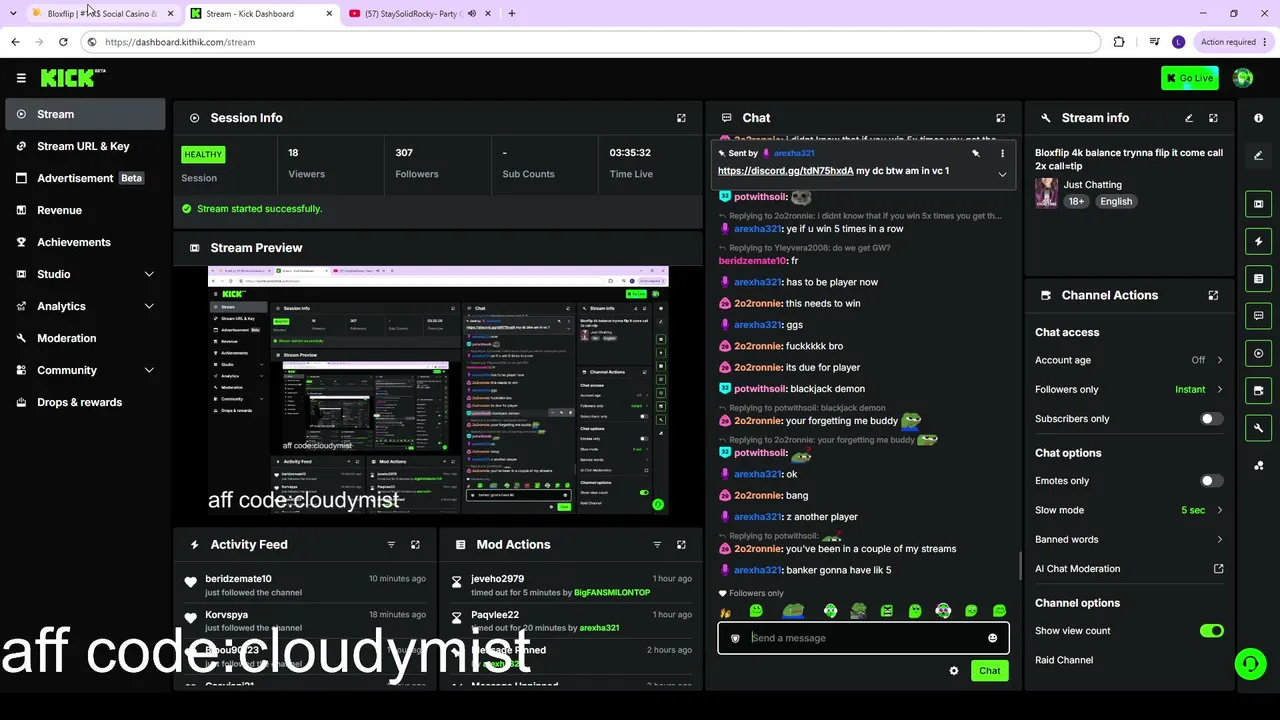
Task: Expand the Session Info panel to fullscreen
Action: pos(681,118)
